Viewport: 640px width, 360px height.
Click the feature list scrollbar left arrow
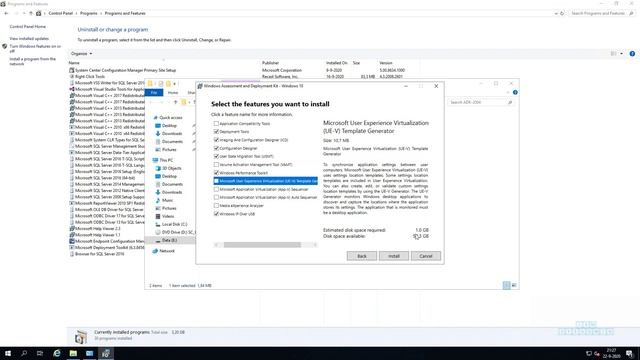point(216,245)
